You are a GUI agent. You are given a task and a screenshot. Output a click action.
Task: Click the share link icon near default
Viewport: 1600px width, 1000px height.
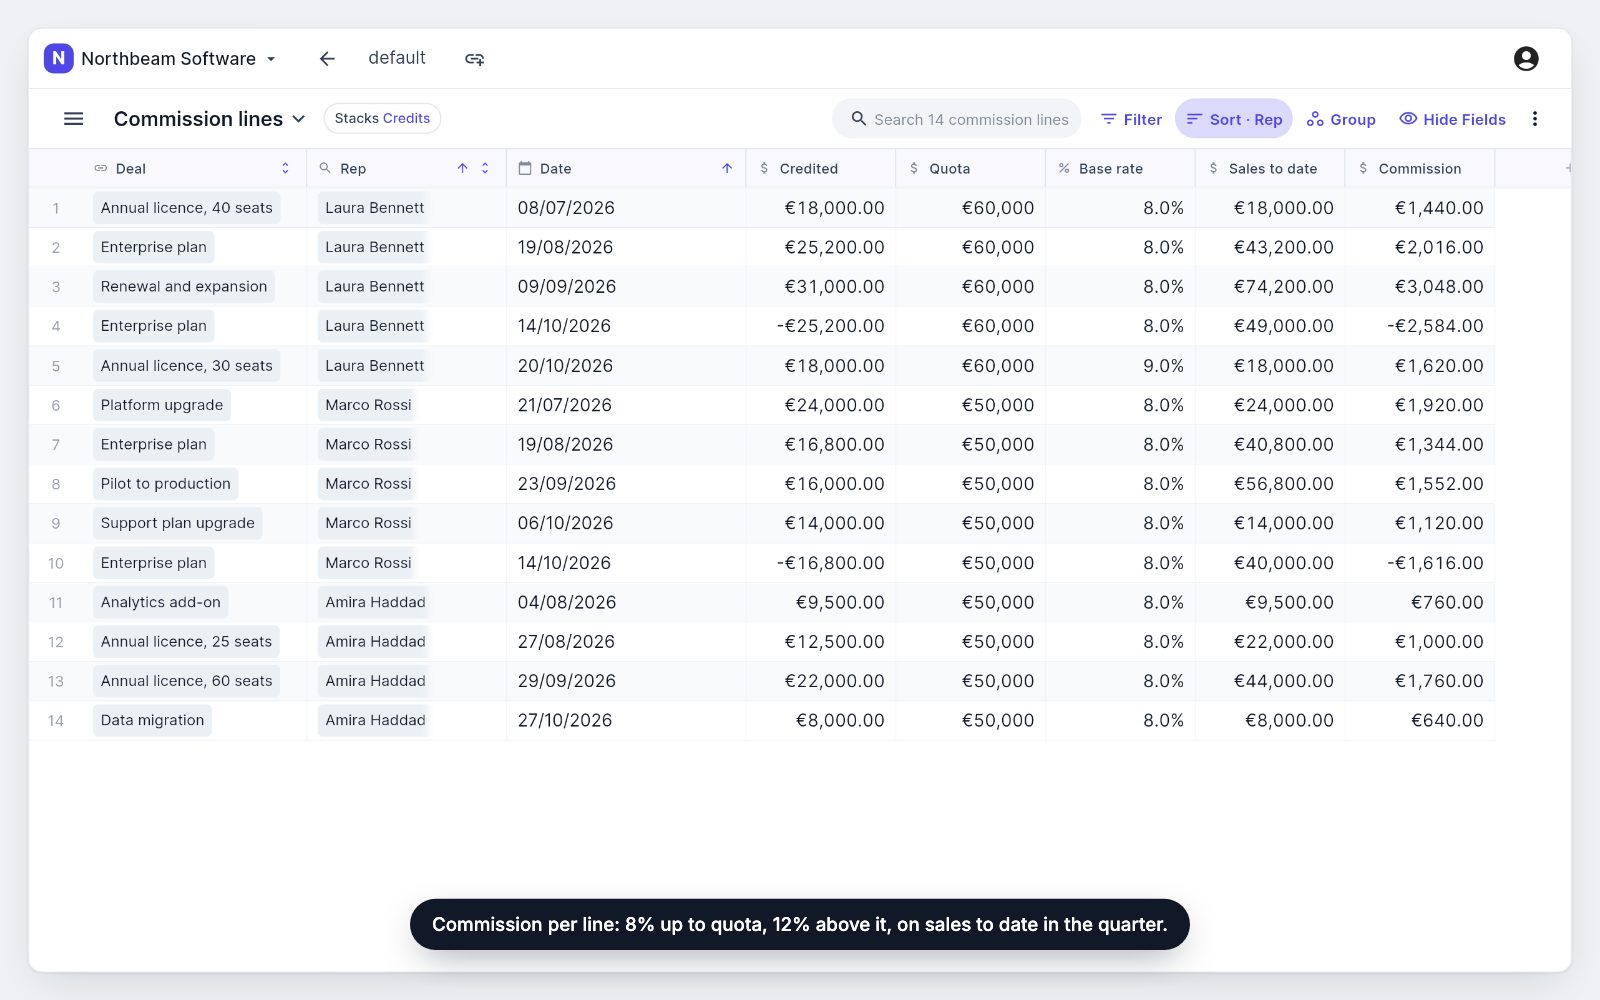(x=475, y=59)
